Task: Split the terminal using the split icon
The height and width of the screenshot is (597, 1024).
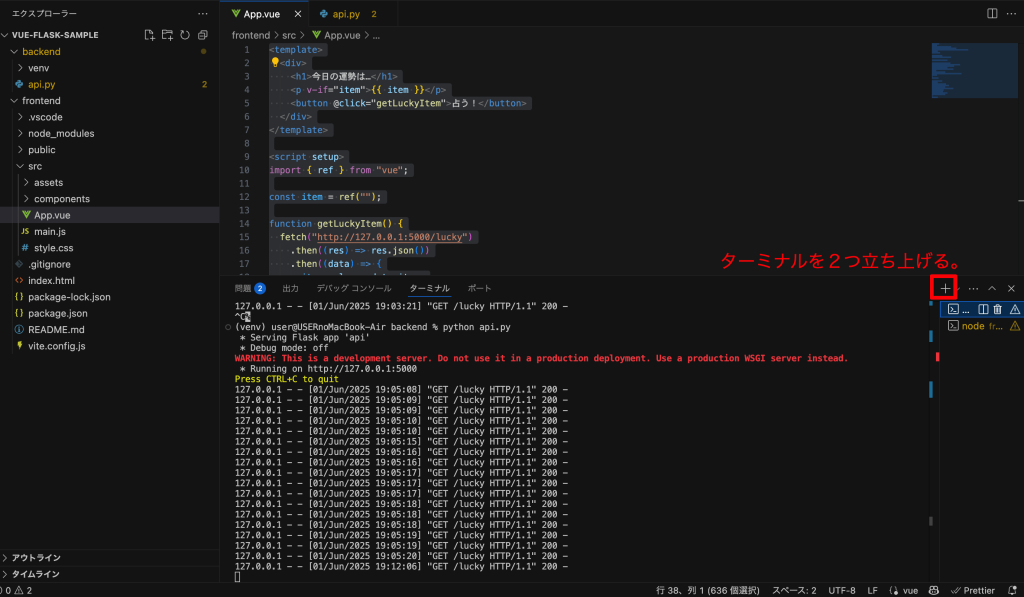Action: click(983, 309)
